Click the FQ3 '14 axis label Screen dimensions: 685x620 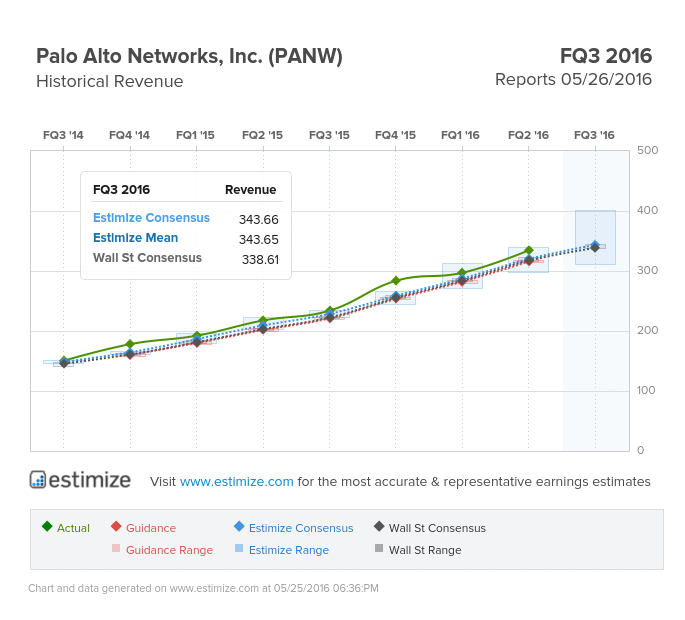click(63, 135)
